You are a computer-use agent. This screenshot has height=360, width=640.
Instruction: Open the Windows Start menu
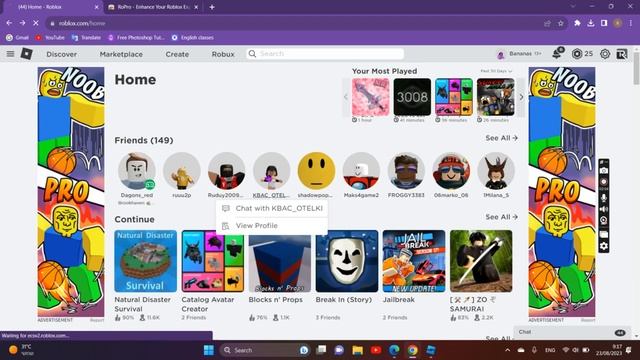[x=209, y=350]
